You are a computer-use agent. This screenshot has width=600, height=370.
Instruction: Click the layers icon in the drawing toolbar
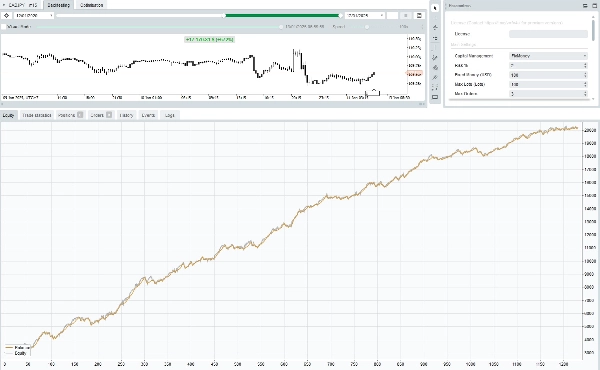[435, 67]
